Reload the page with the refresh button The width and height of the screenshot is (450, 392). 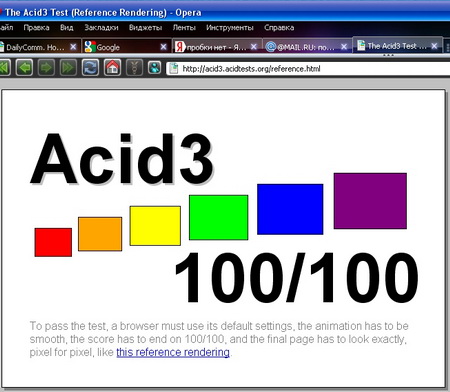pos(90,68)
